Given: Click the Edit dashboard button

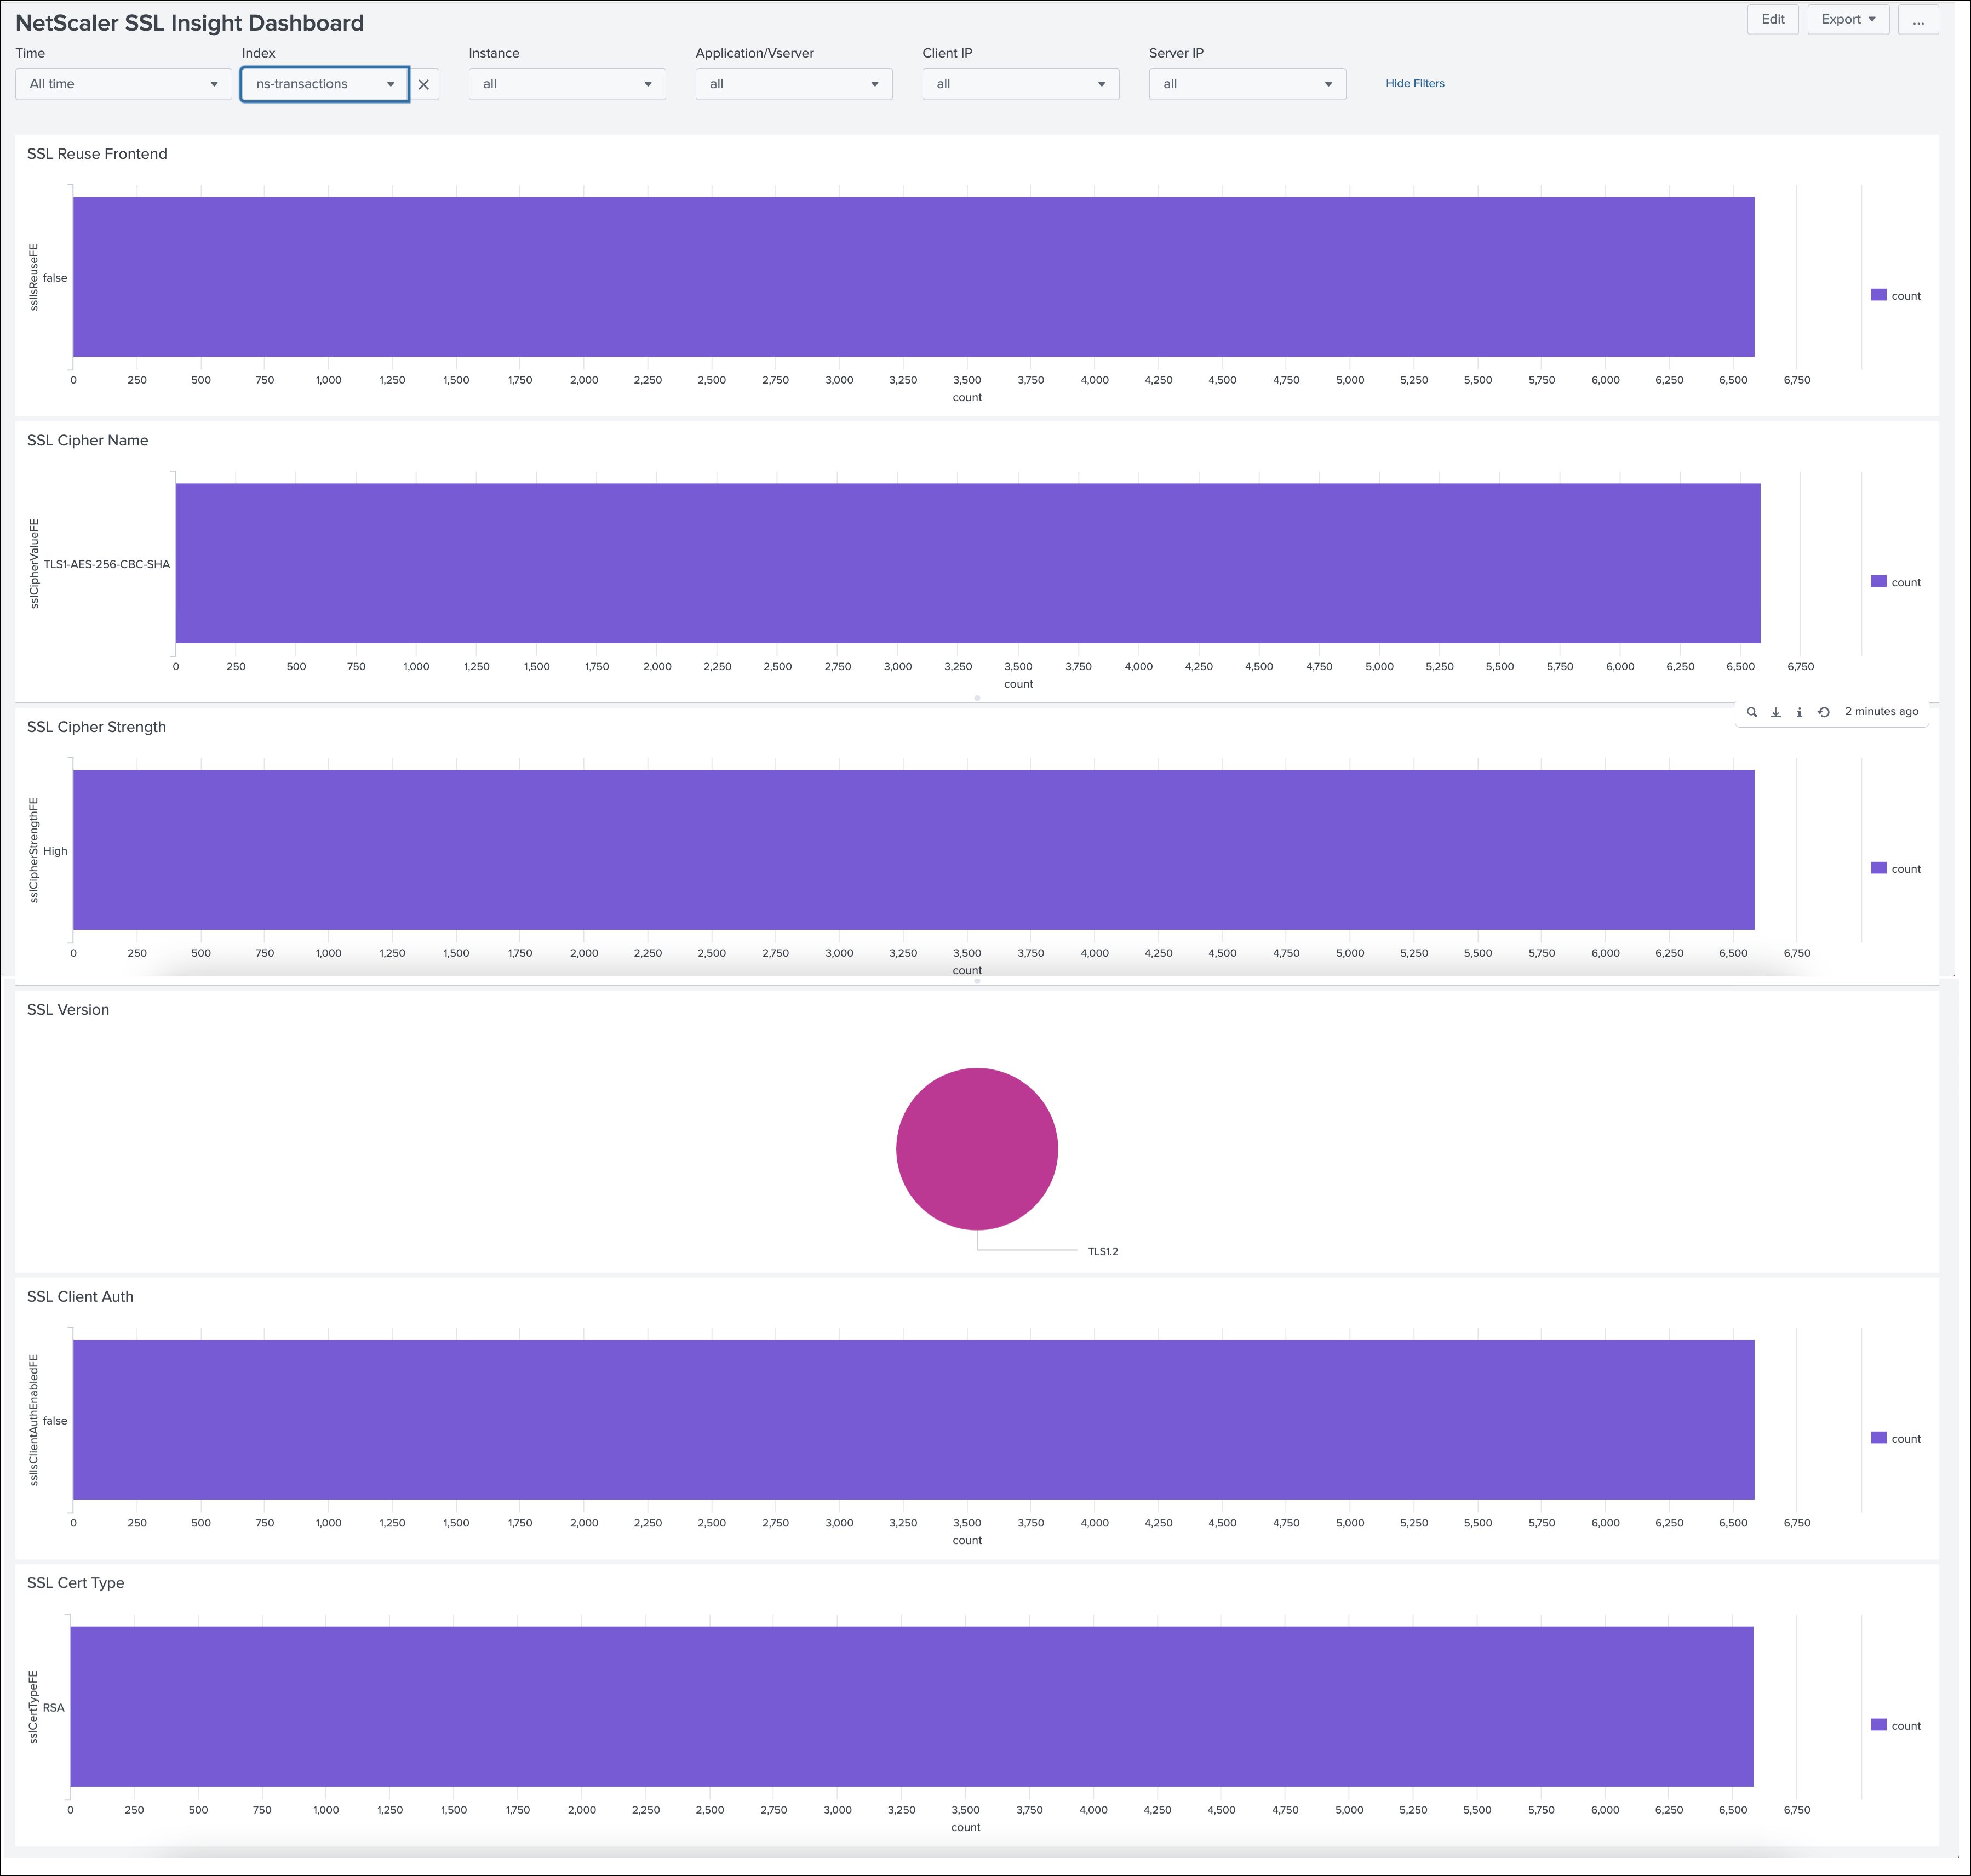Looking at the screenshot, I should [x=1772, y=19].
